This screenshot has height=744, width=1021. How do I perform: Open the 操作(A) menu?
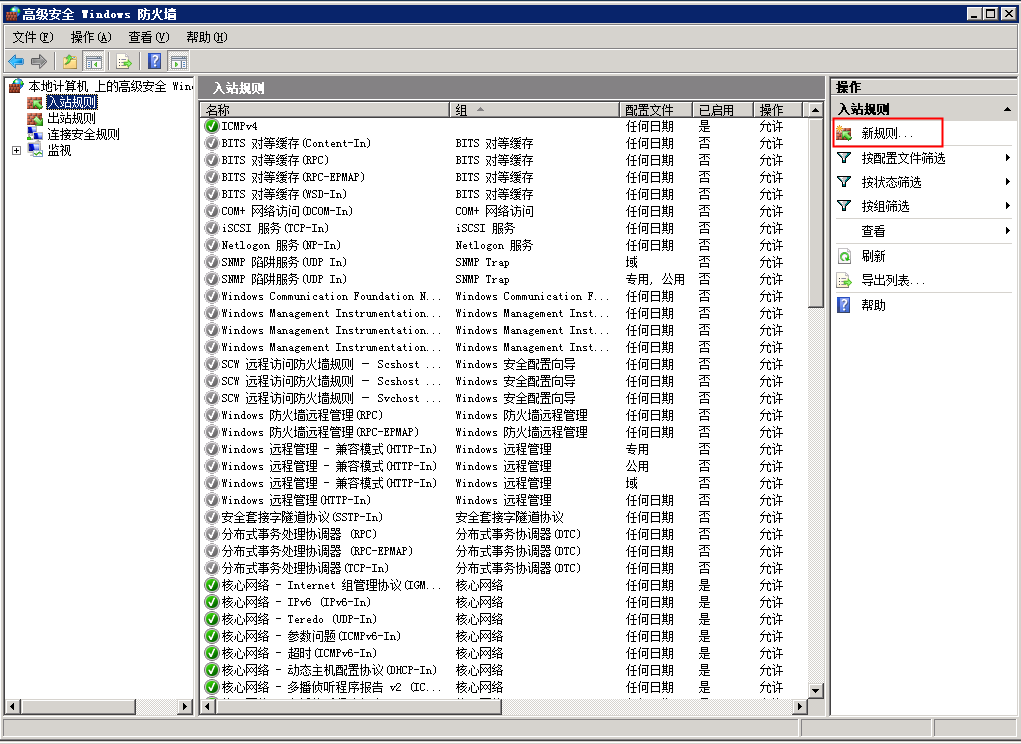click(91, 37)
